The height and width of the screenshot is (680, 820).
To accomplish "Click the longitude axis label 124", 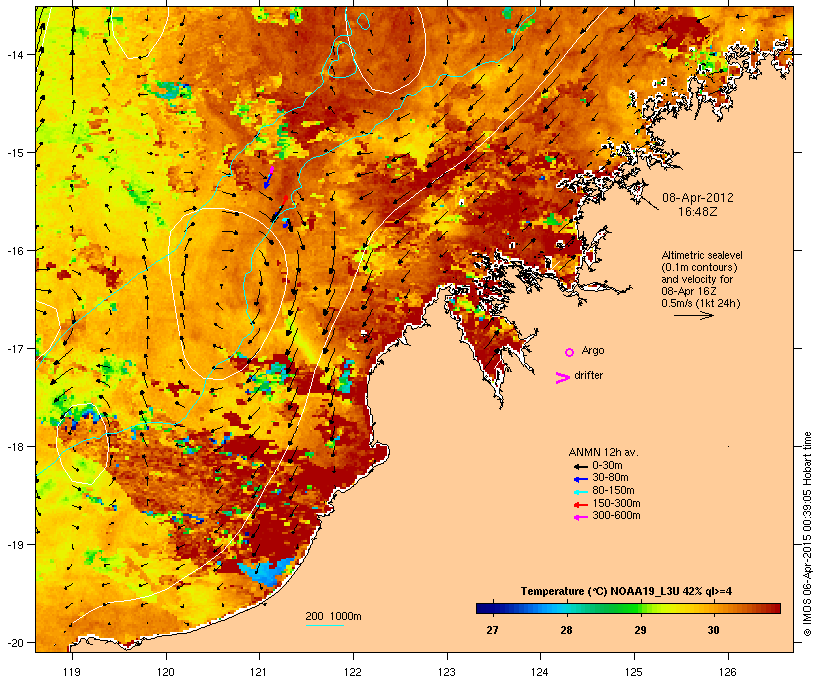I will (x=540, y=672).
